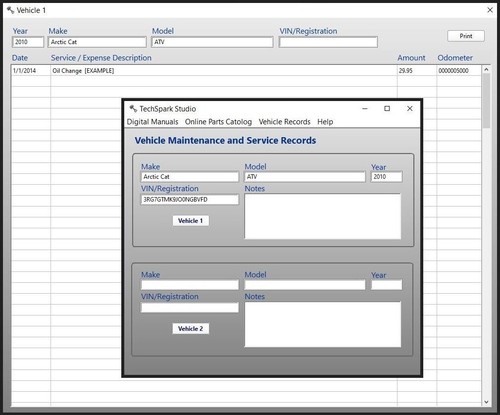Click the Print button
Screen dimensions: 500x415
pyautogui.click(x=466, y=36)
